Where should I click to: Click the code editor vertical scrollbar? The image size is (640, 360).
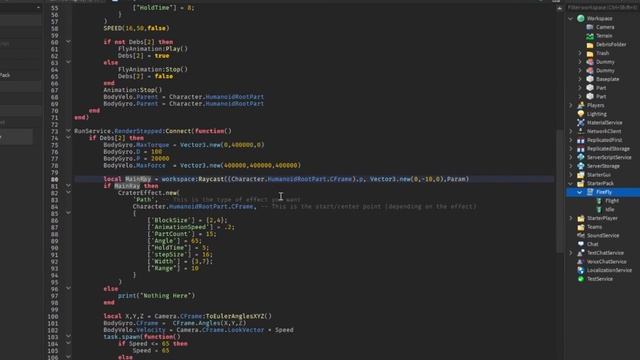(560, 191)
